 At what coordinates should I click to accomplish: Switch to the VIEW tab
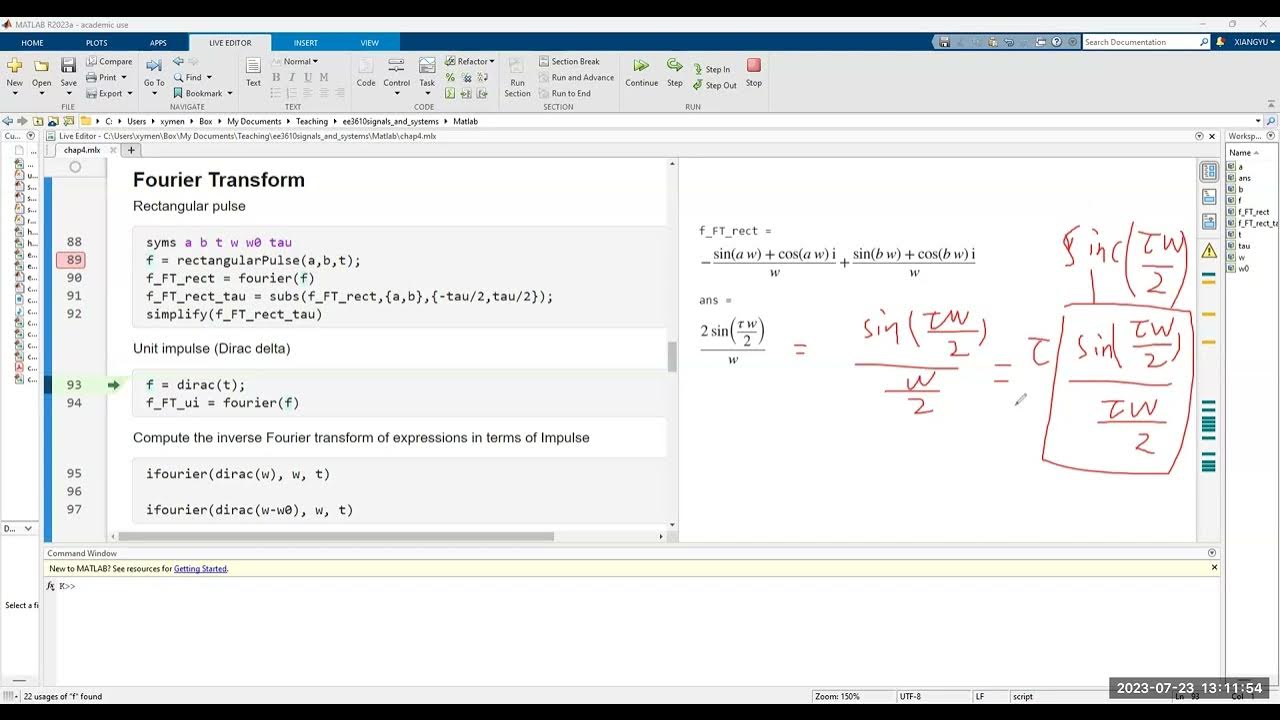click(369, 43)
